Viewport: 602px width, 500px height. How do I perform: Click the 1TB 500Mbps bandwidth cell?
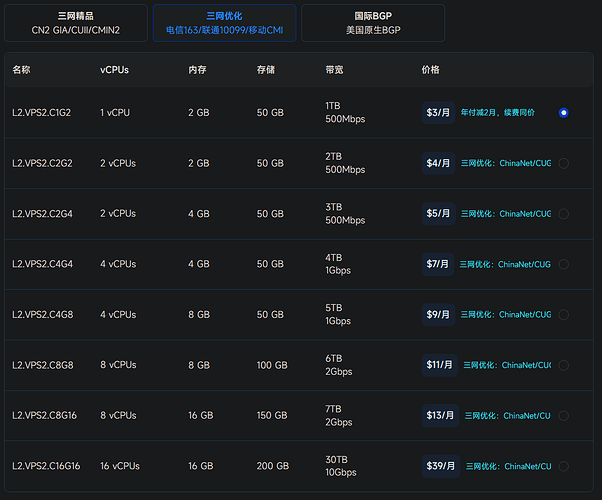point(345,113)
